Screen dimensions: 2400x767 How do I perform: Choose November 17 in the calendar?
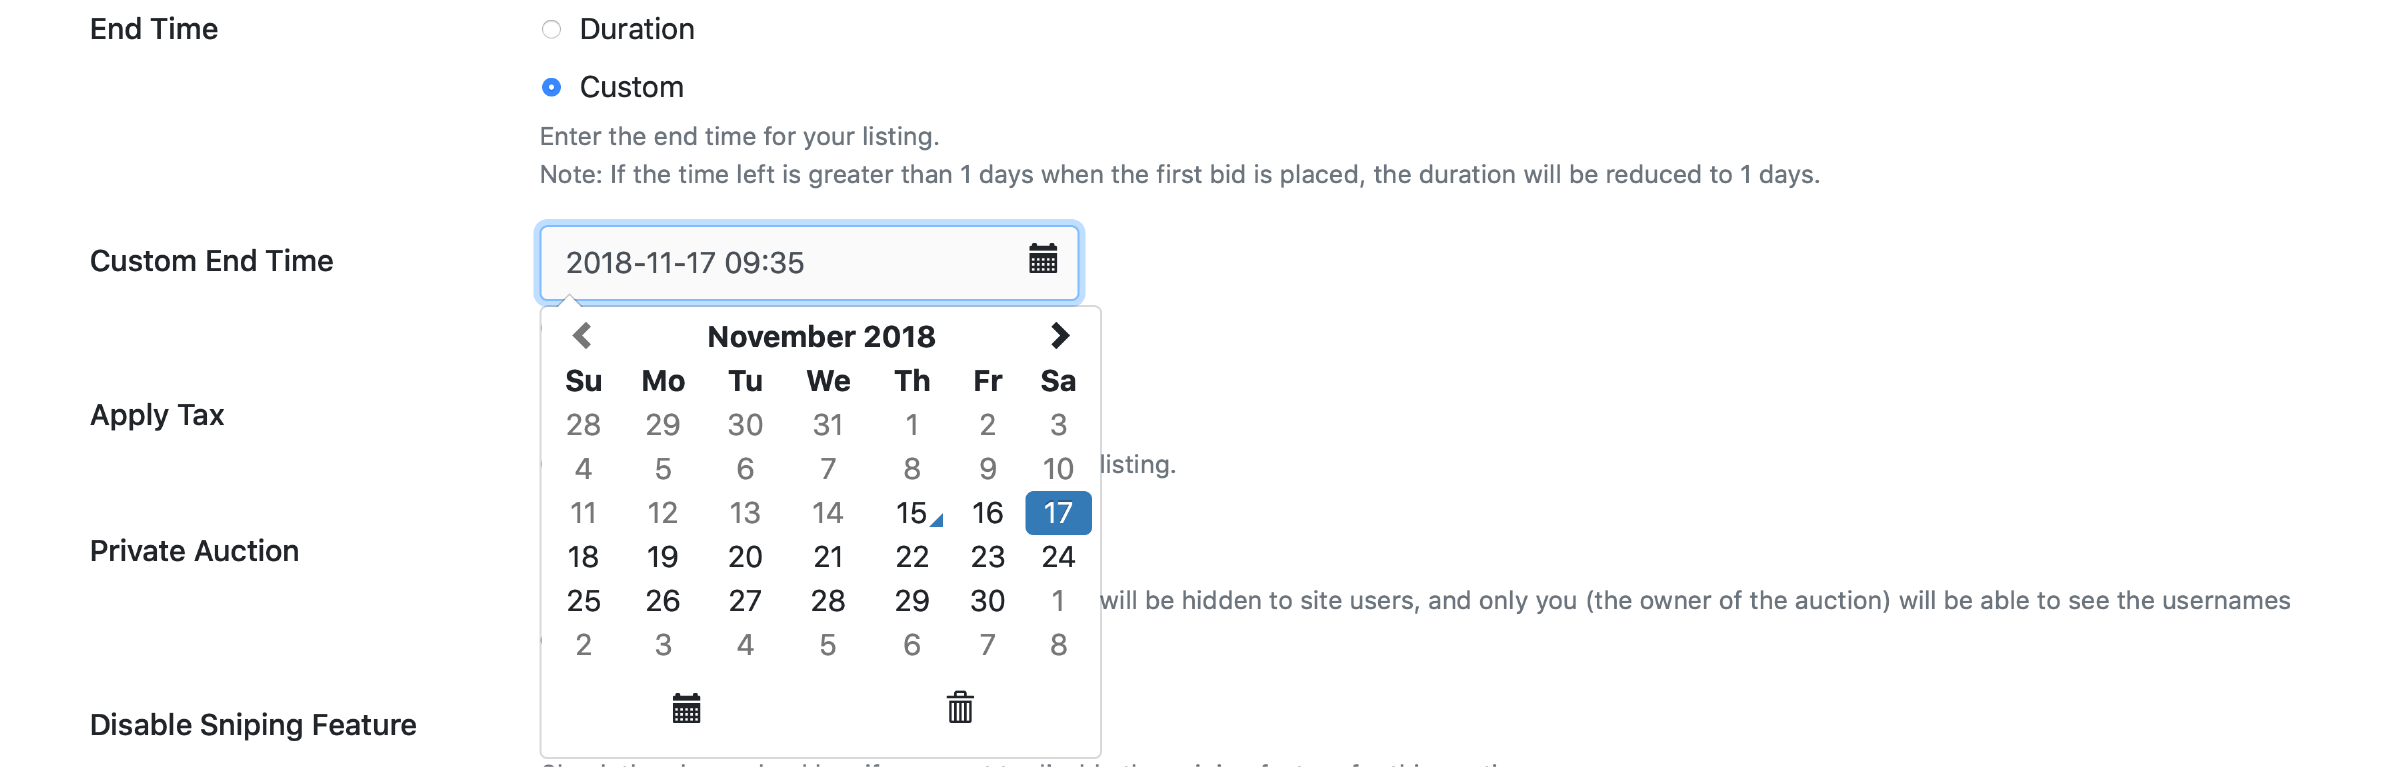[1058, 513]
